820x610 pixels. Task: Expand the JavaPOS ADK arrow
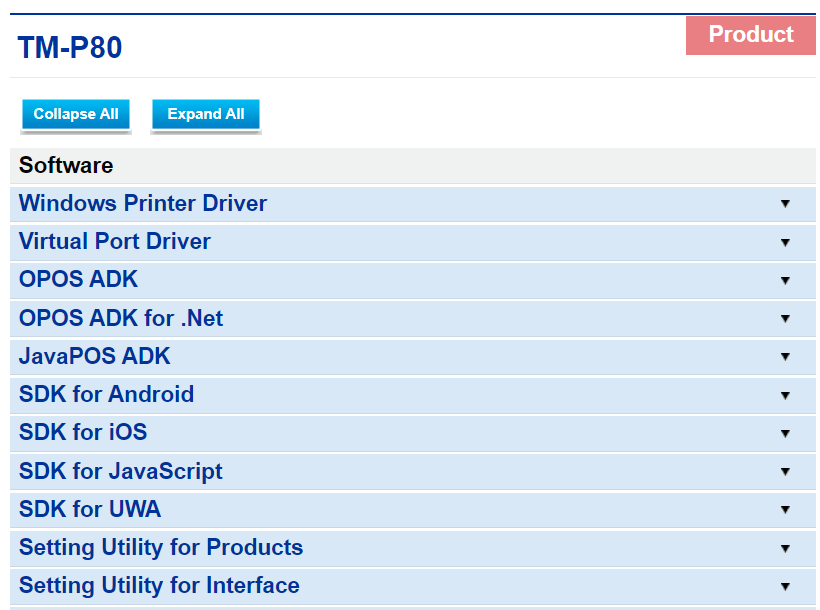tap(785, 357)
